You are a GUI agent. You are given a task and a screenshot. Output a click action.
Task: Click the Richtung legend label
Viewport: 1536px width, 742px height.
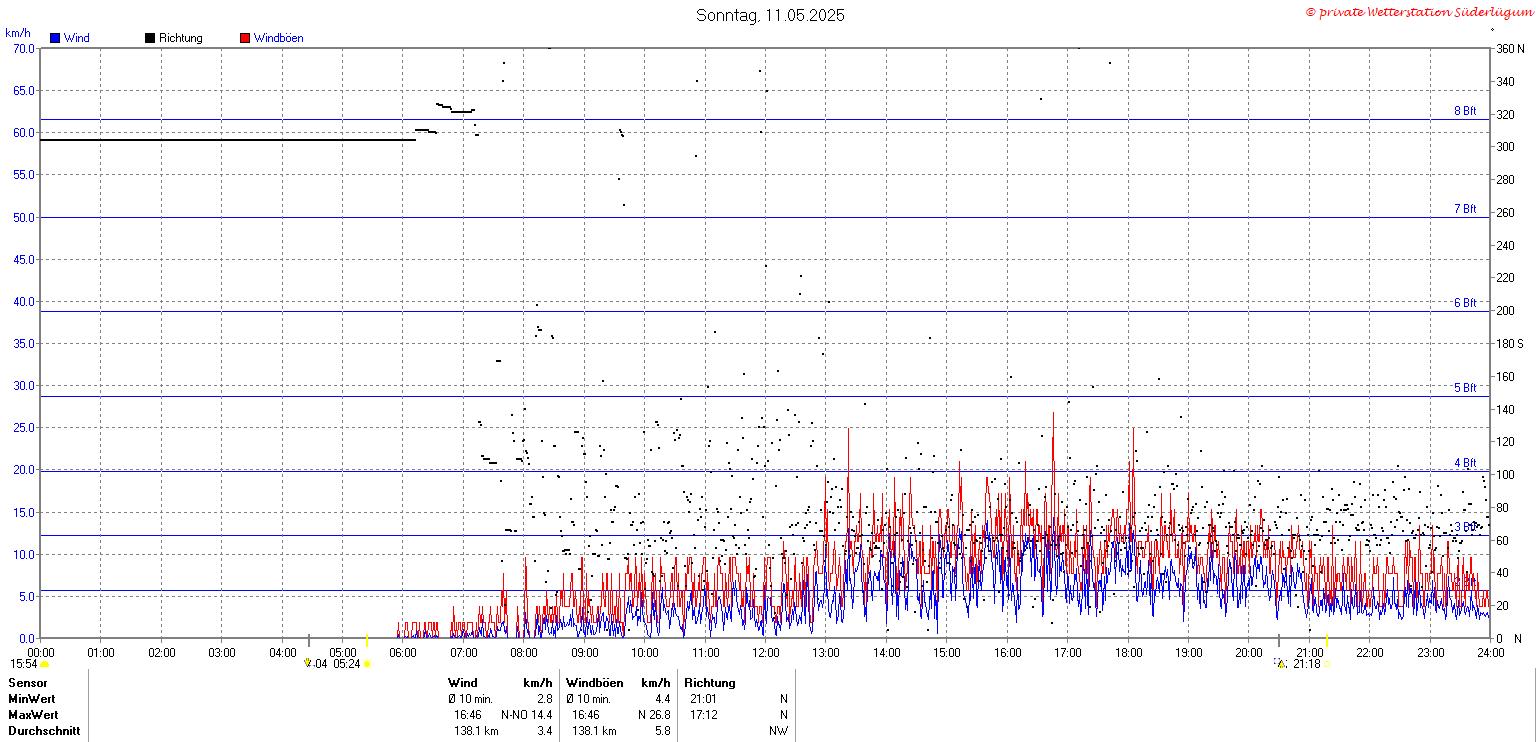(x=180, y=38)
